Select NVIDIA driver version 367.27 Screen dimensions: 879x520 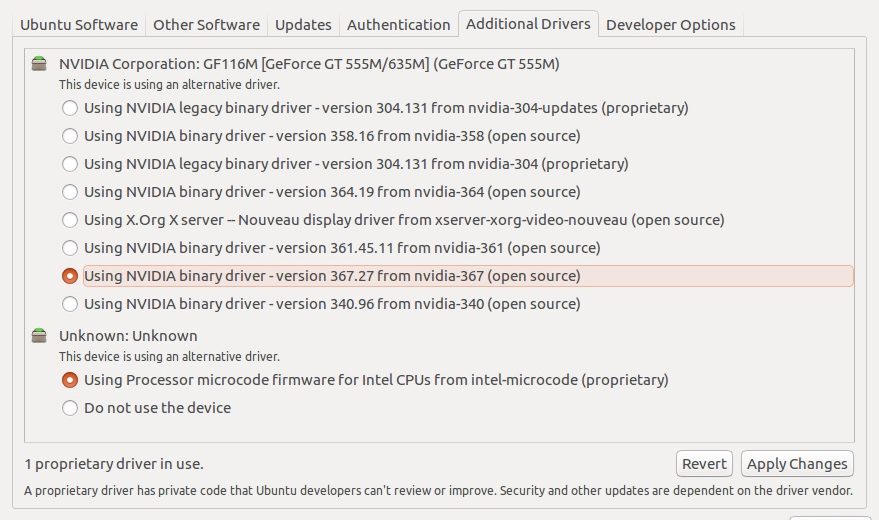pos(70,275)
